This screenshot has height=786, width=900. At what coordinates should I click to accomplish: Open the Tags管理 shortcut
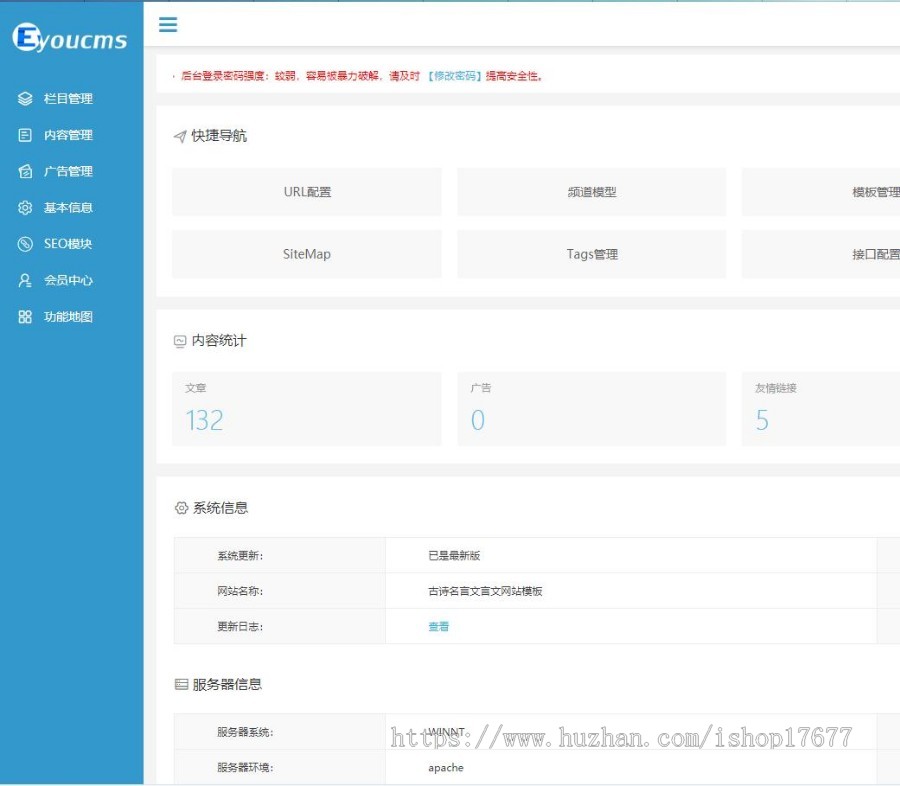[x=592, y=254]
